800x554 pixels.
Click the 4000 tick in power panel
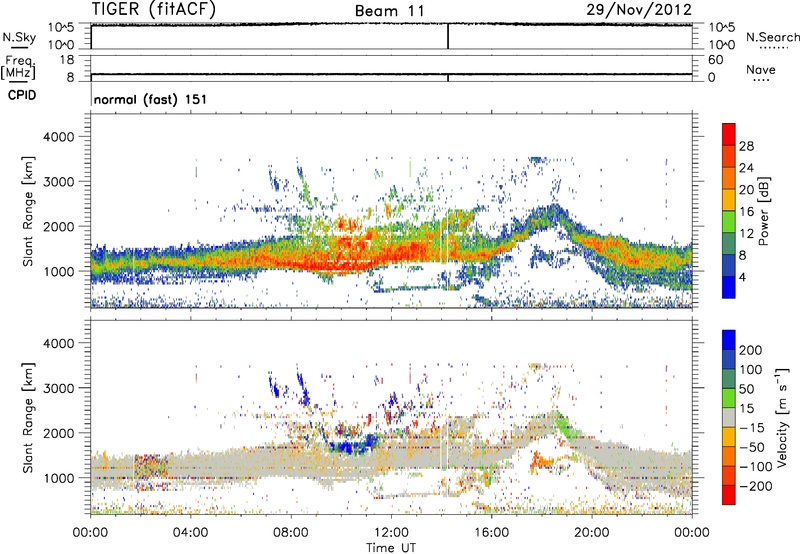pos(58,137)
